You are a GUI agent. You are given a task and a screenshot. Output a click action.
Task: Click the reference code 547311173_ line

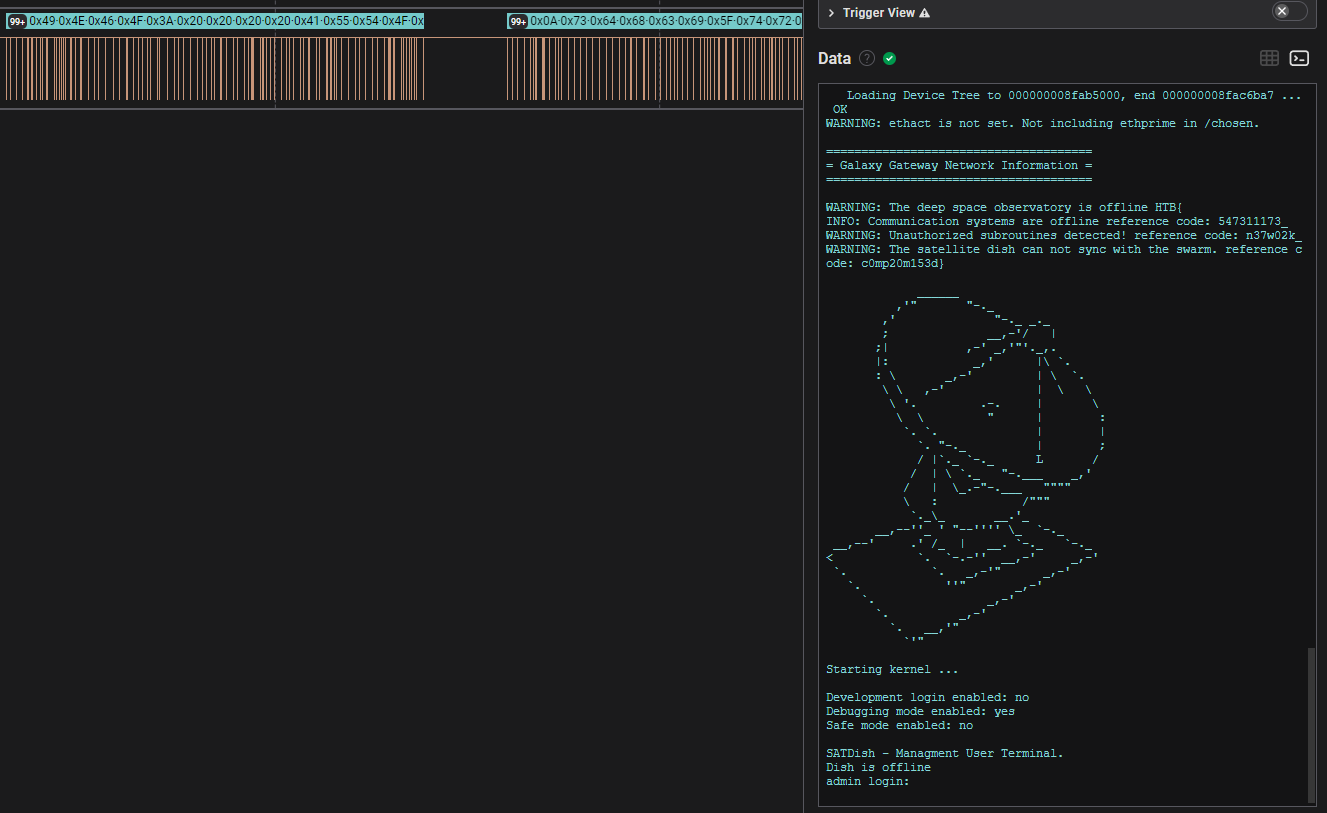(x=1056, y=221)
